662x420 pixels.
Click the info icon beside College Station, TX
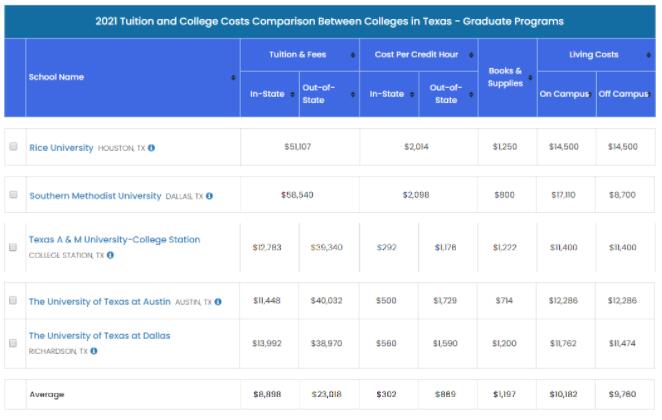[110, 255]
